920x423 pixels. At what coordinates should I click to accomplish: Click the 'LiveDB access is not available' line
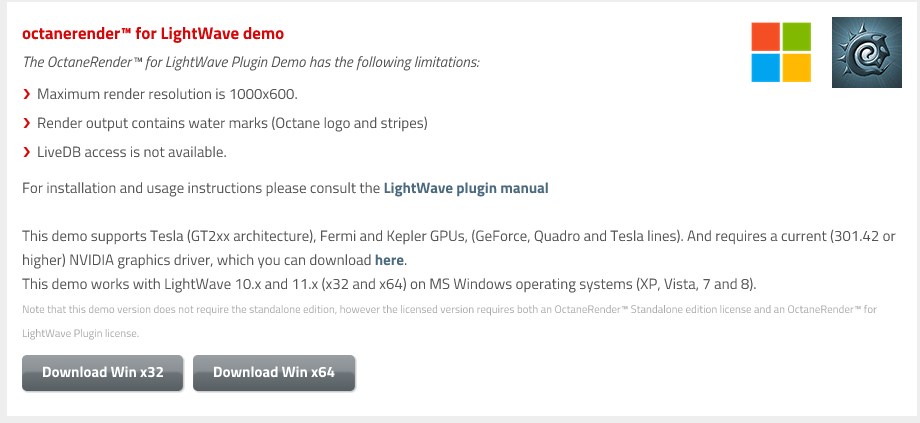pos(131,152)
